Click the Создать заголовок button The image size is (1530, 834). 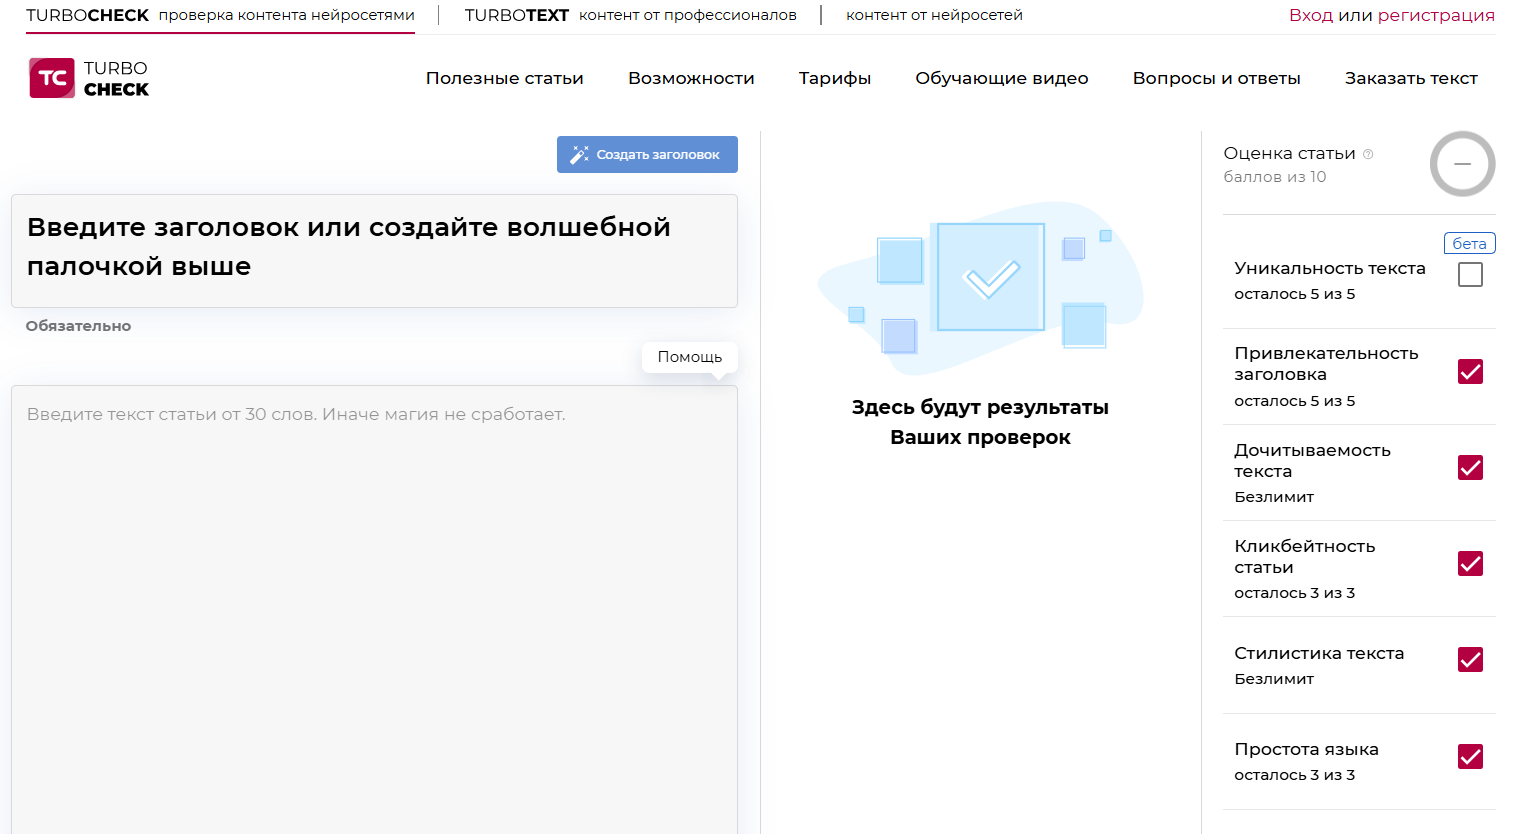(x=647, y=154)
